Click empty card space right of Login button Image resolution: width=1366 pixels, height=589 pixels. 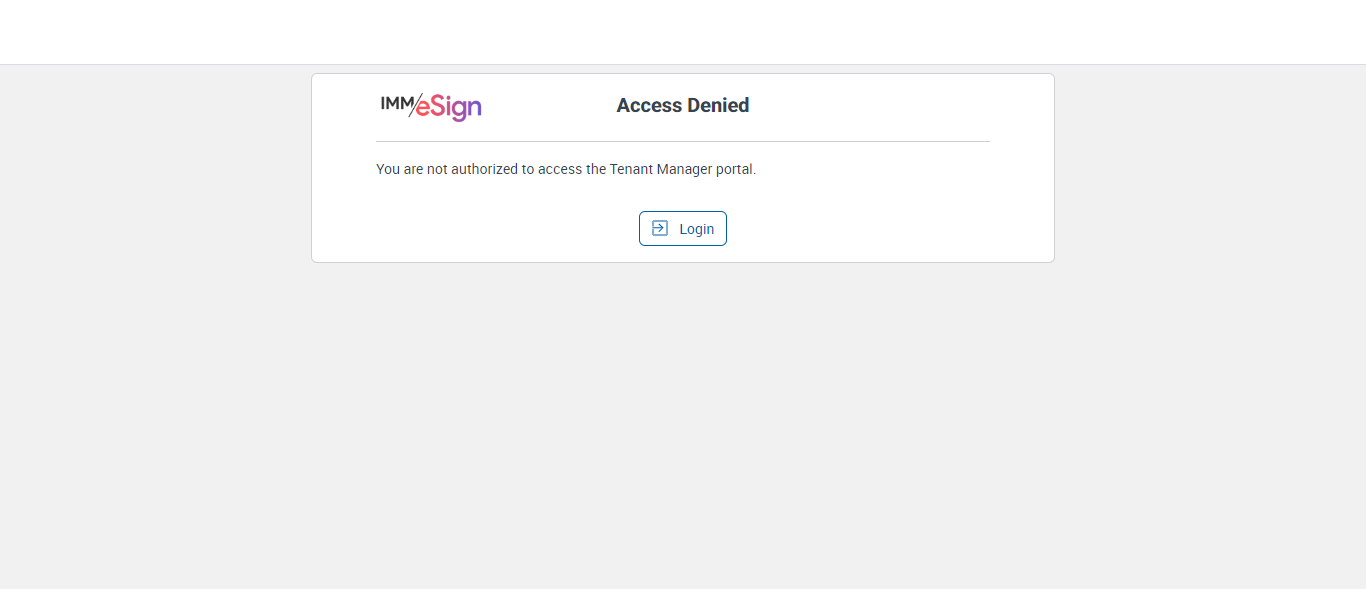click(x=880, y=228)
